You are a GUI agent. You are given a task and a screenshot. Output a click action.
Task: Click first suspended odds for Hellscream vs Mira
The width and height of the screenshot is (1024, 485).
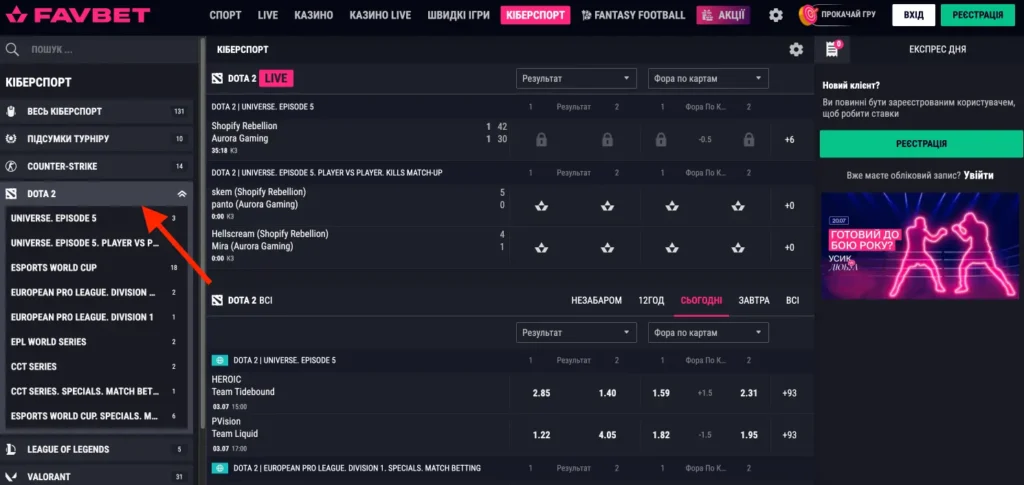[x=541, y=248]
